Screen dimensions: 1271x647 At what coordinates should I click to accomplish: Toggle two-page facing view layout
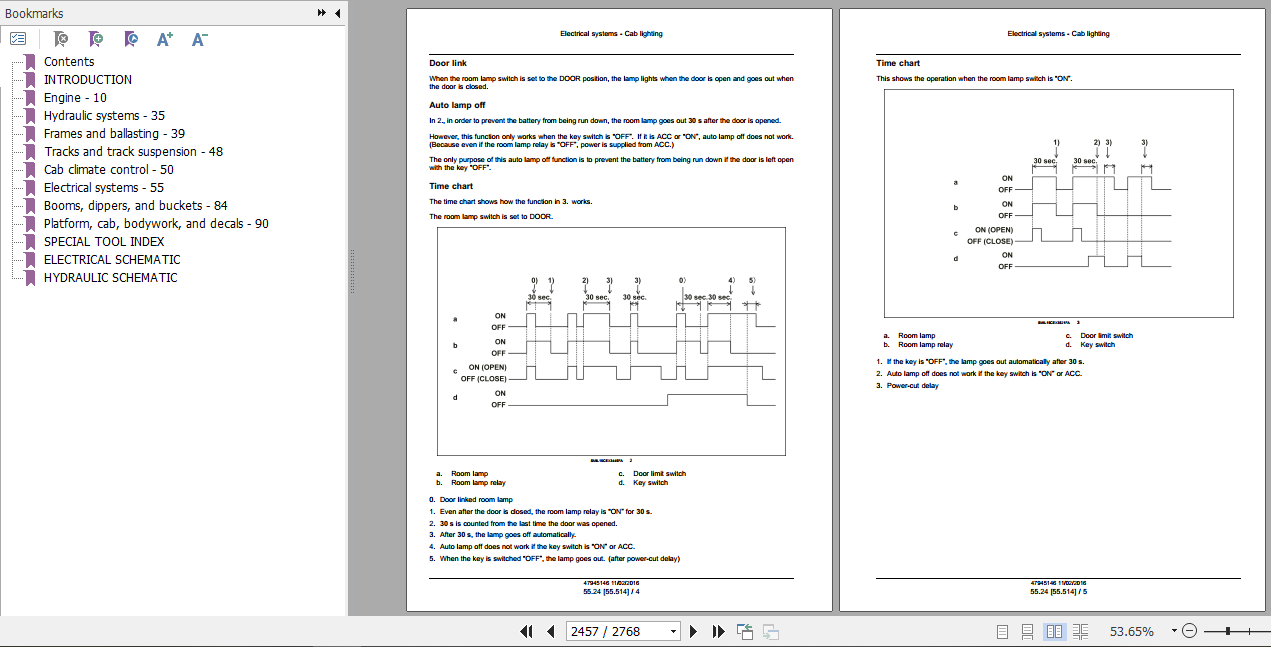(1054, 631)
